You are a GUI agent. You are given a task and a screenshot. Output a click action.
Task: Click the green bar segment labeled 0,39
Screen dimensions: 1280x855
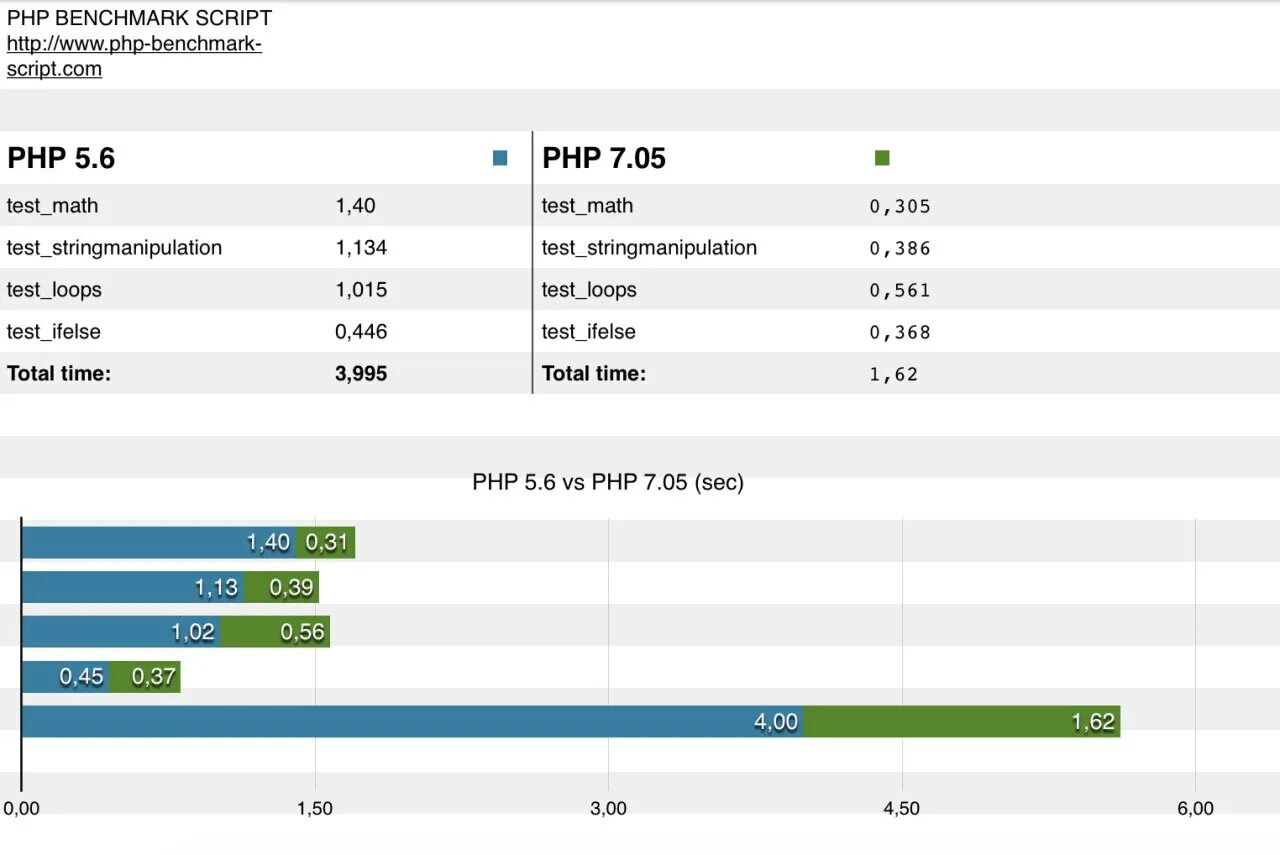click(282, 587)
